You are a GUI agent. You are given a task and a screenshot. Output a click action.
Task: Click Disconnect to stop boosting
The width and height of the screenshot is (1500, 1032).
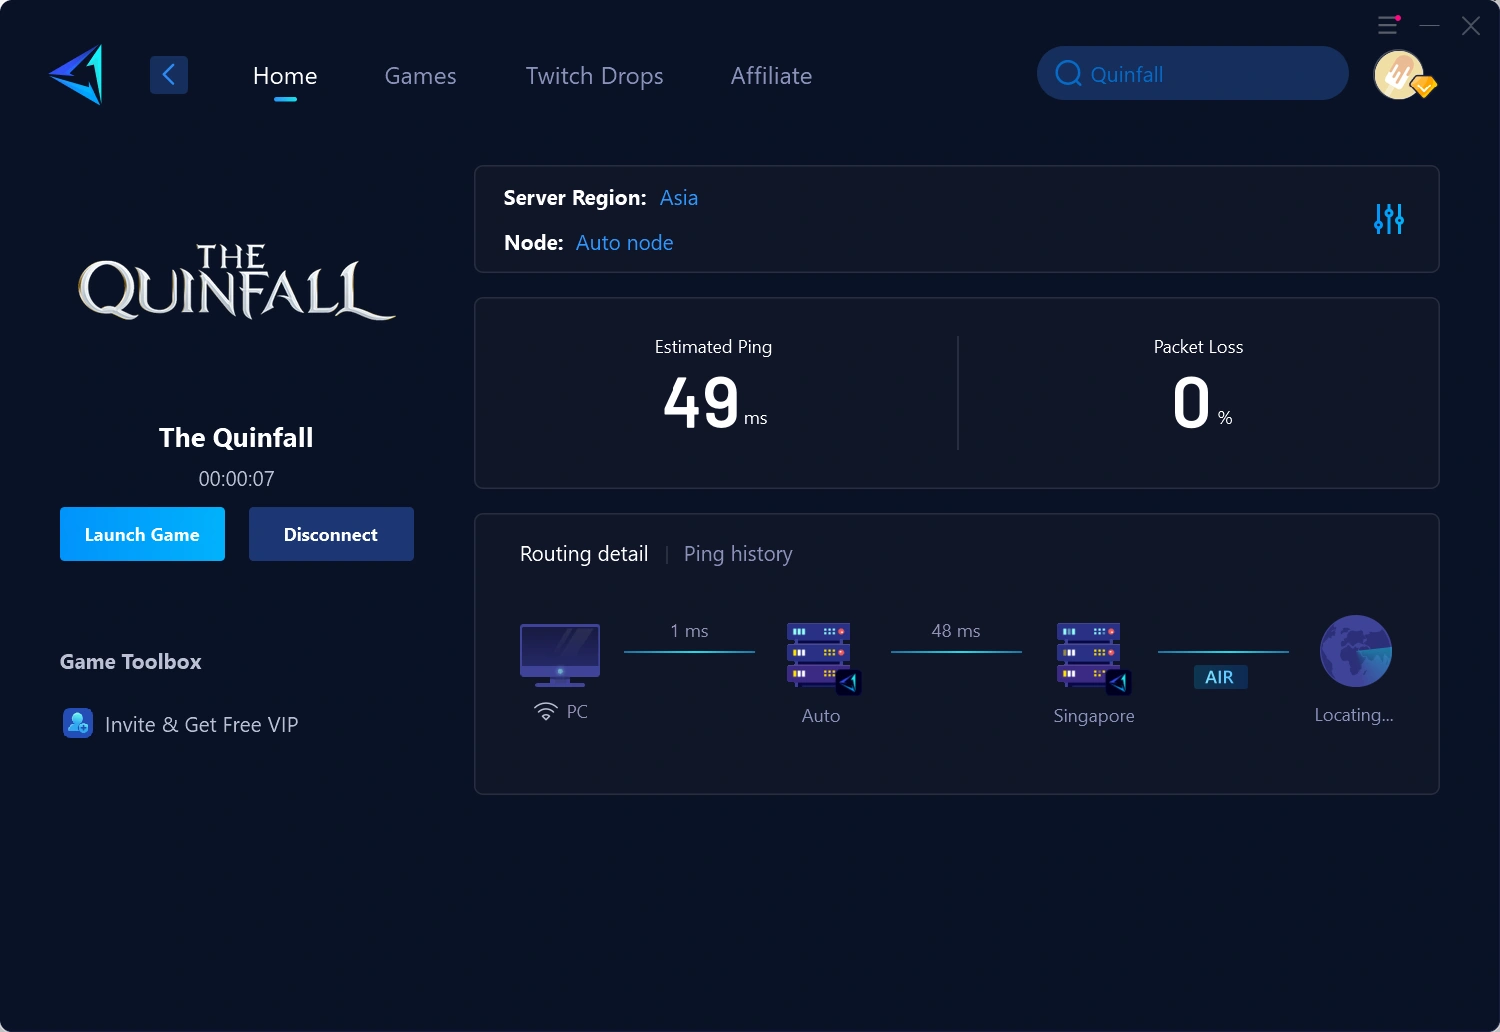(x=331, y=534)
